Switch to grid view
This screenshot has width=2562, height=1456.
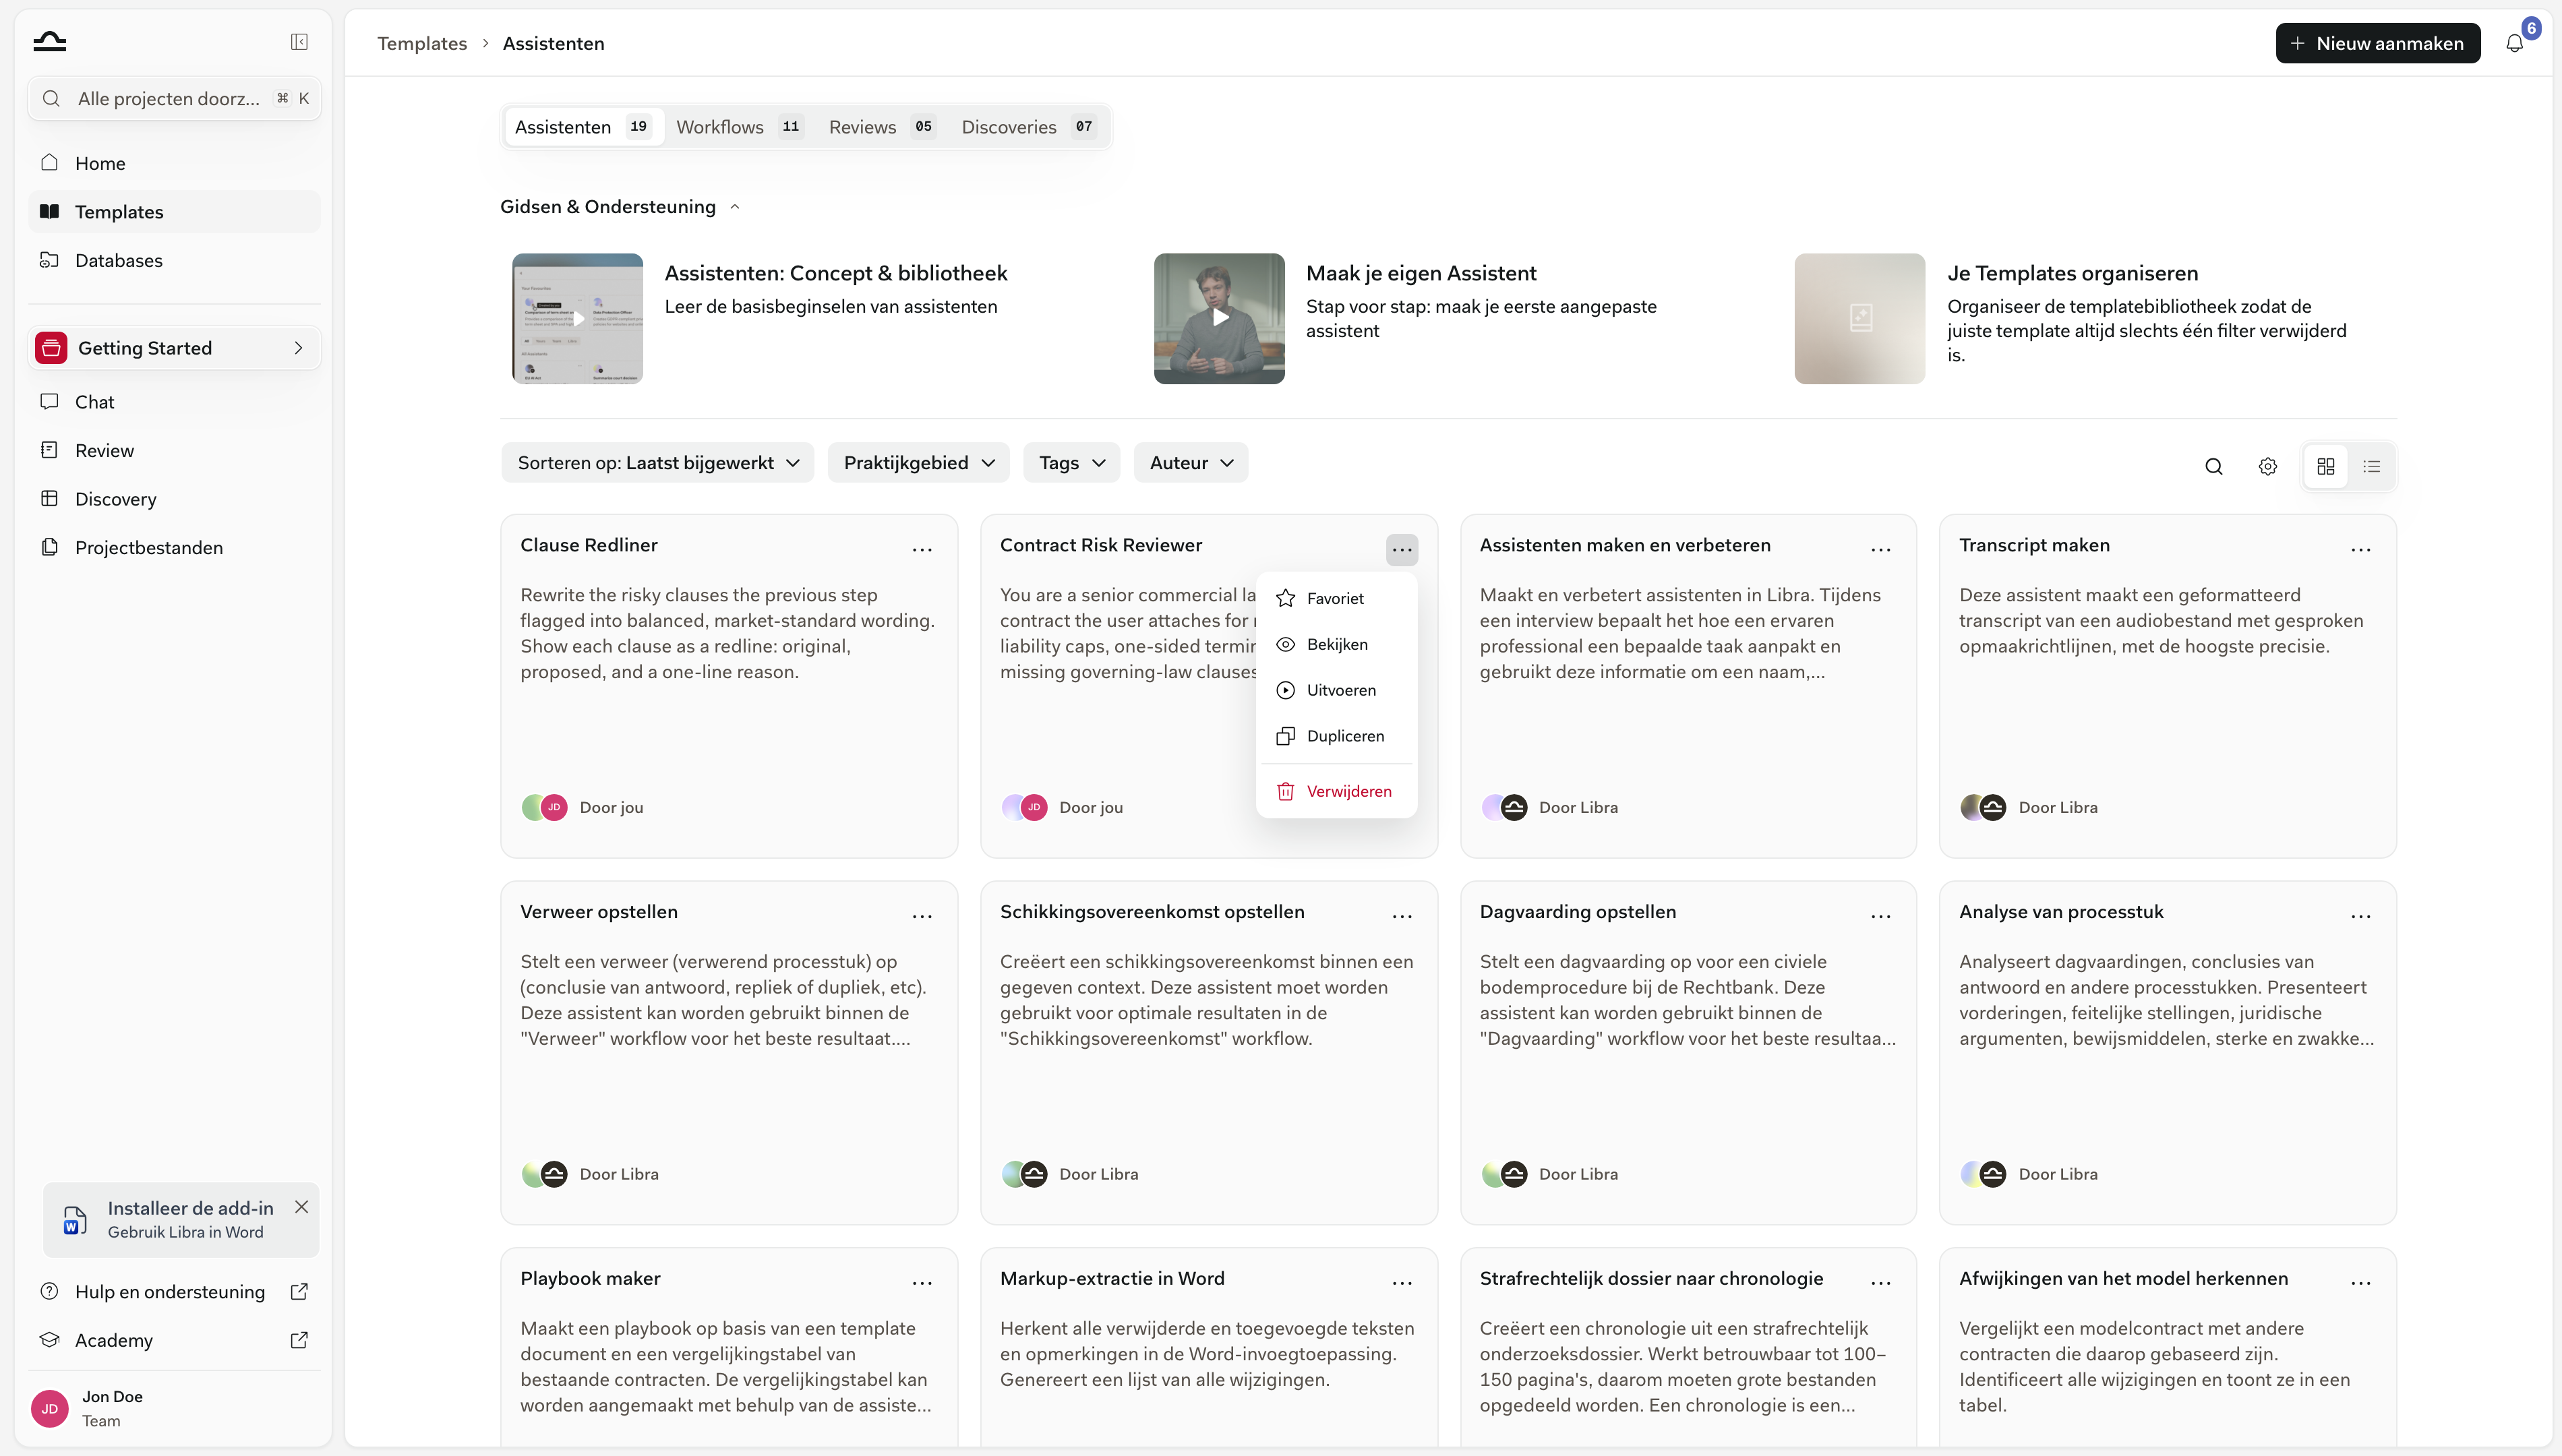pos(2326,466)
